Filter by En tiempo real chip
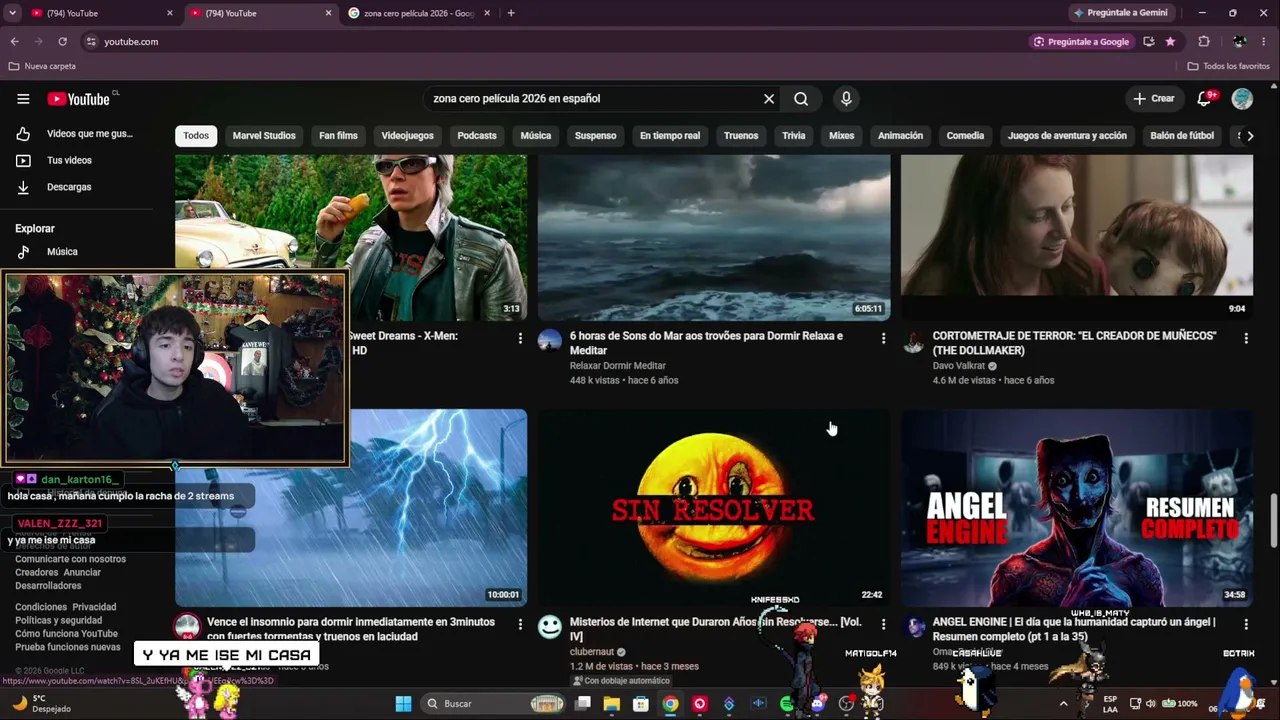Screen dimensions: 1280x720 click(x=670, y=136)
